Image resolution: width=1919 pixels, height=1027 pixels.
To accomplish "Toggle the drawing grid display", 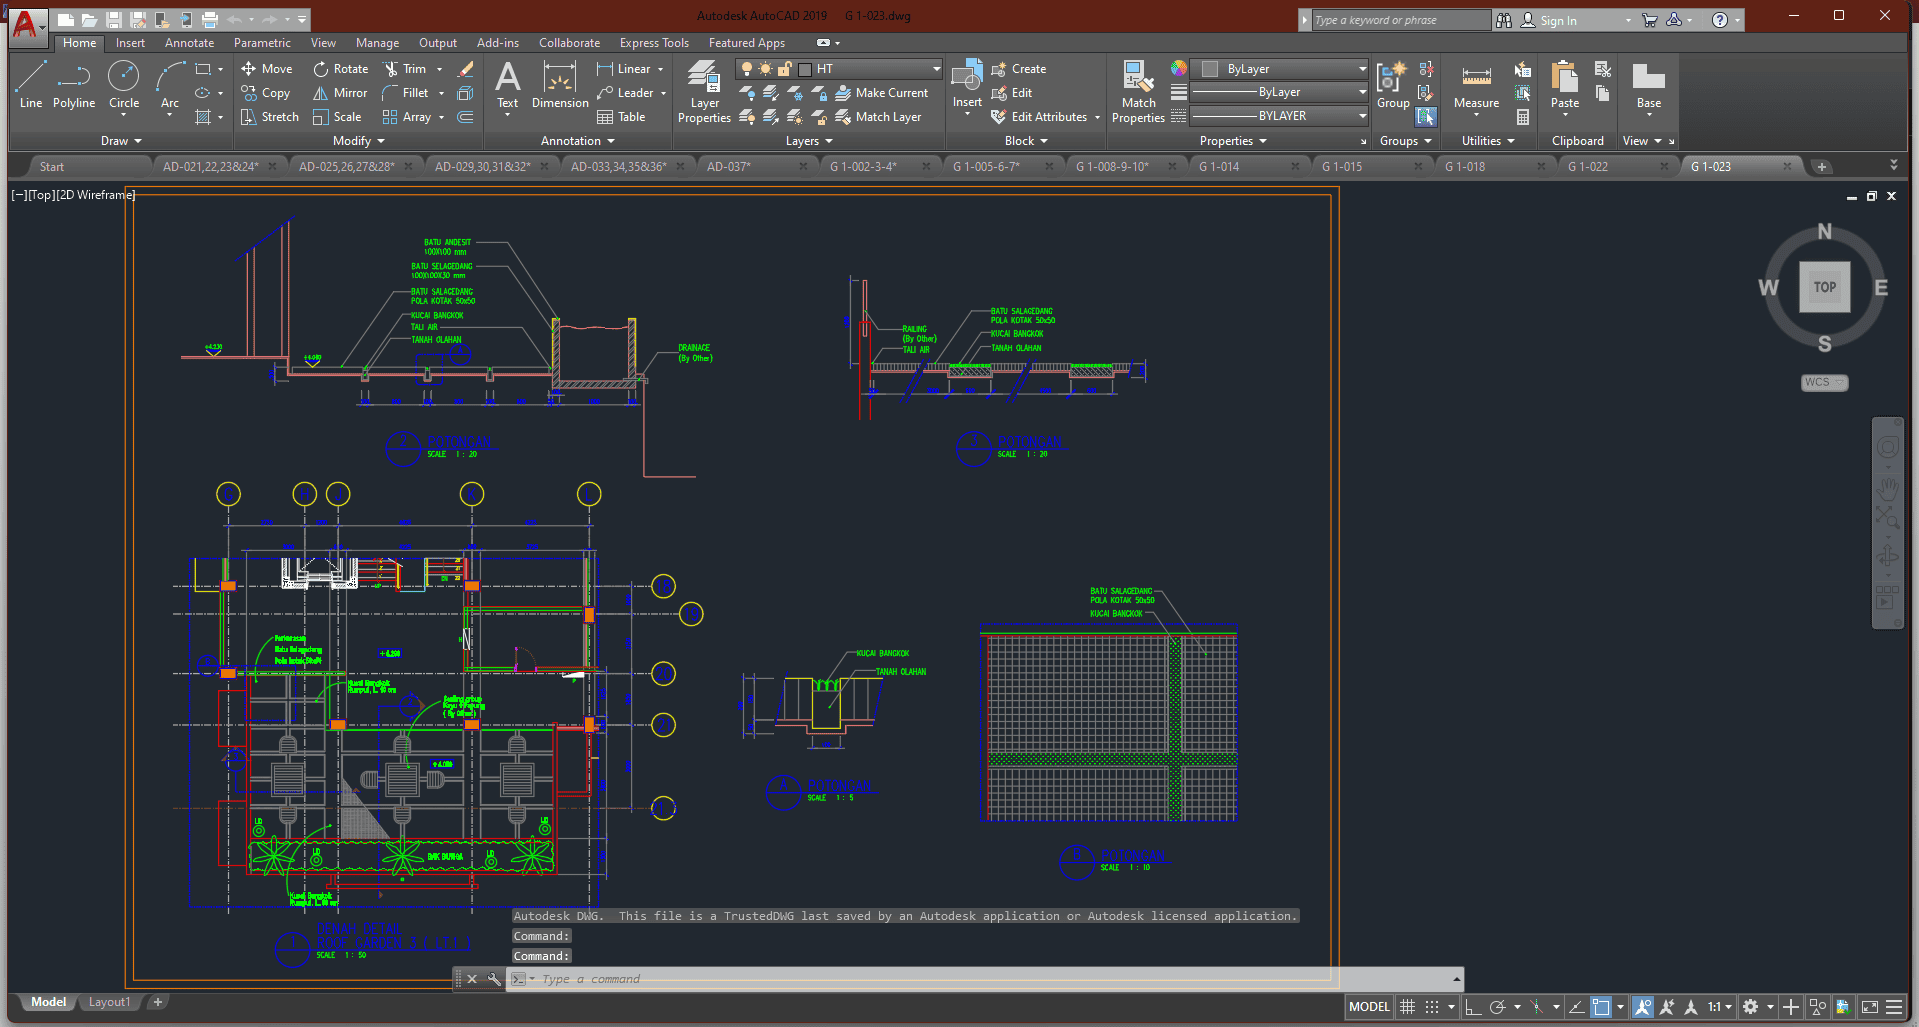I will click(x=1407, y=1007).
